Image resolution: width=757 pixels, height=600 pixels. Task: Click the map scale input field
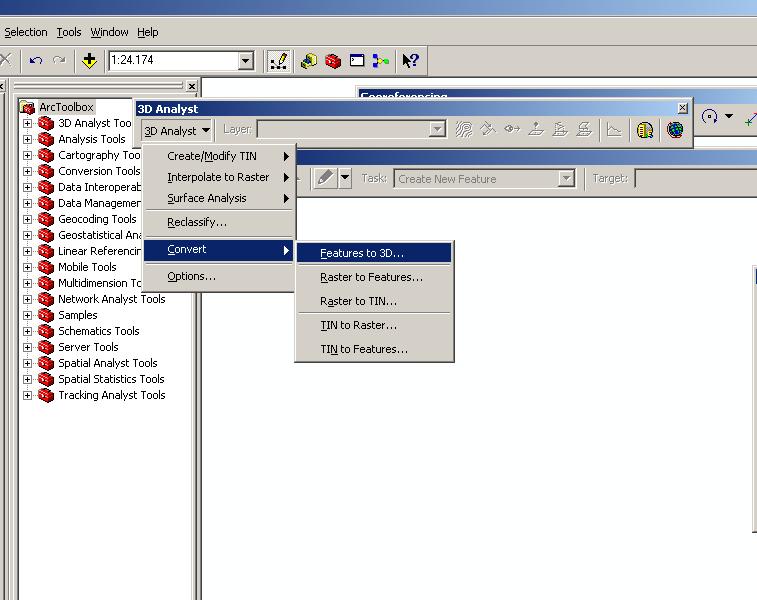pos(174,61)
